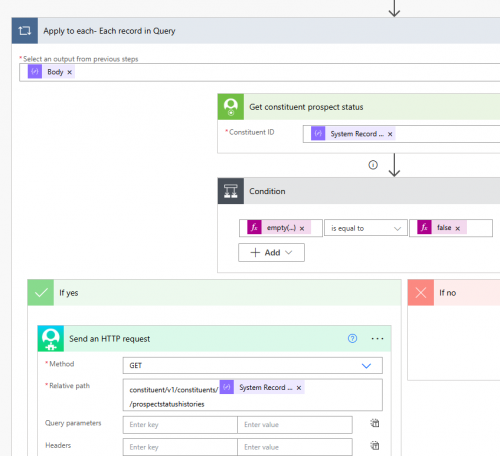
Task: Open the Add condition dropdown button
Action: tap(271, 253)
